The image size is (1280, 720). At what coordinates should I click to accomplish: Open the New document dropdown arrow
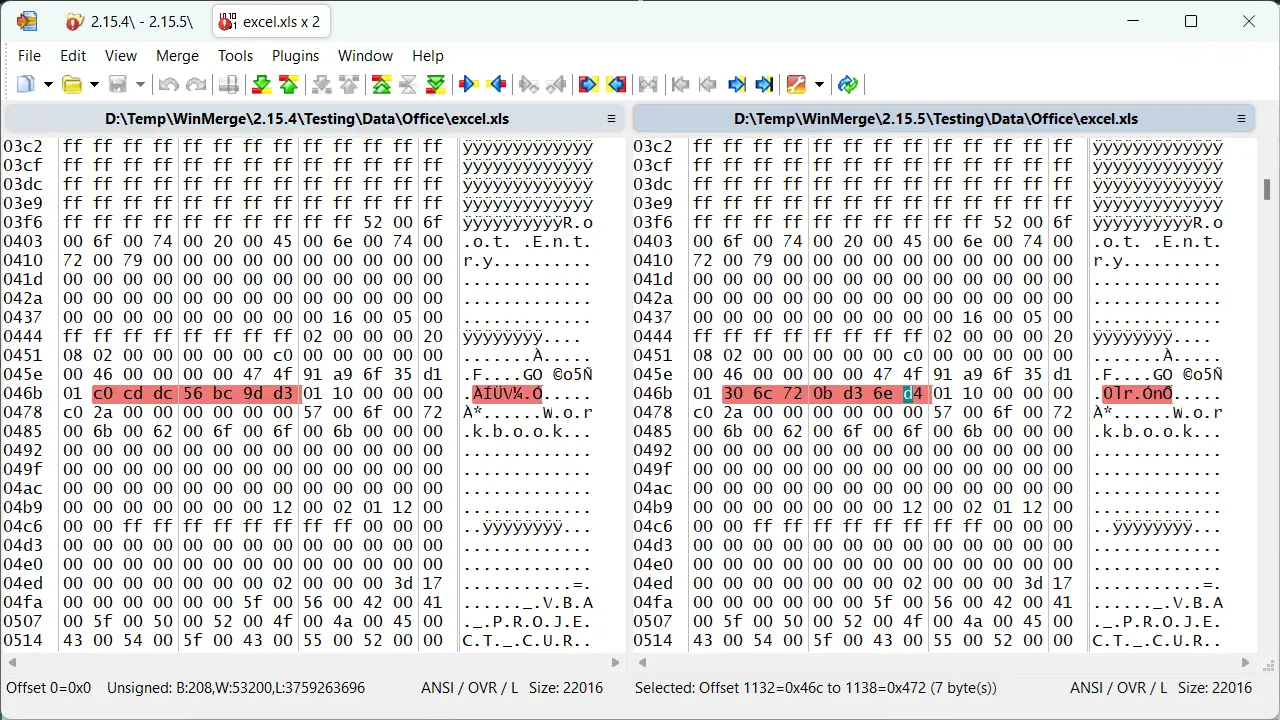click(x=47, y=85)
